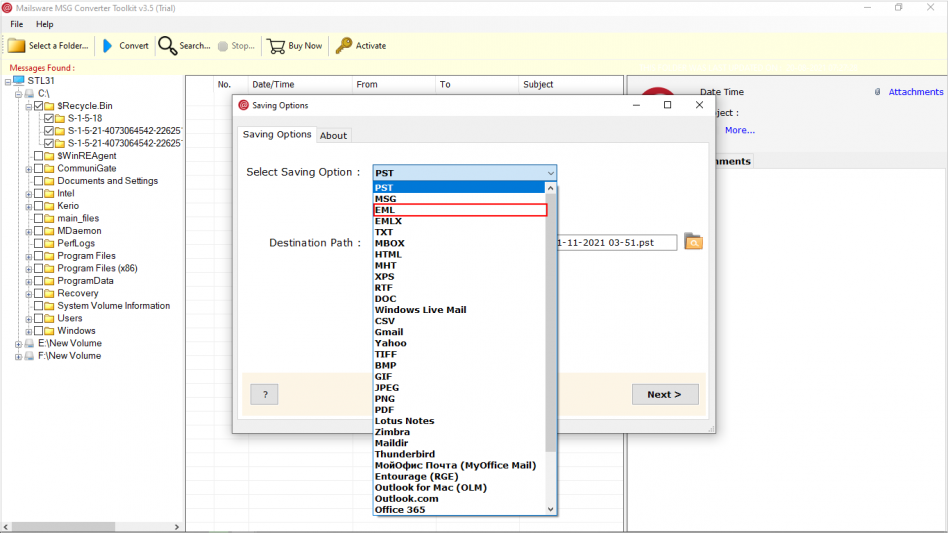Click the blue Convert play icon
The height and width of the screenshot is (533, 948).
tap(108, 46)
